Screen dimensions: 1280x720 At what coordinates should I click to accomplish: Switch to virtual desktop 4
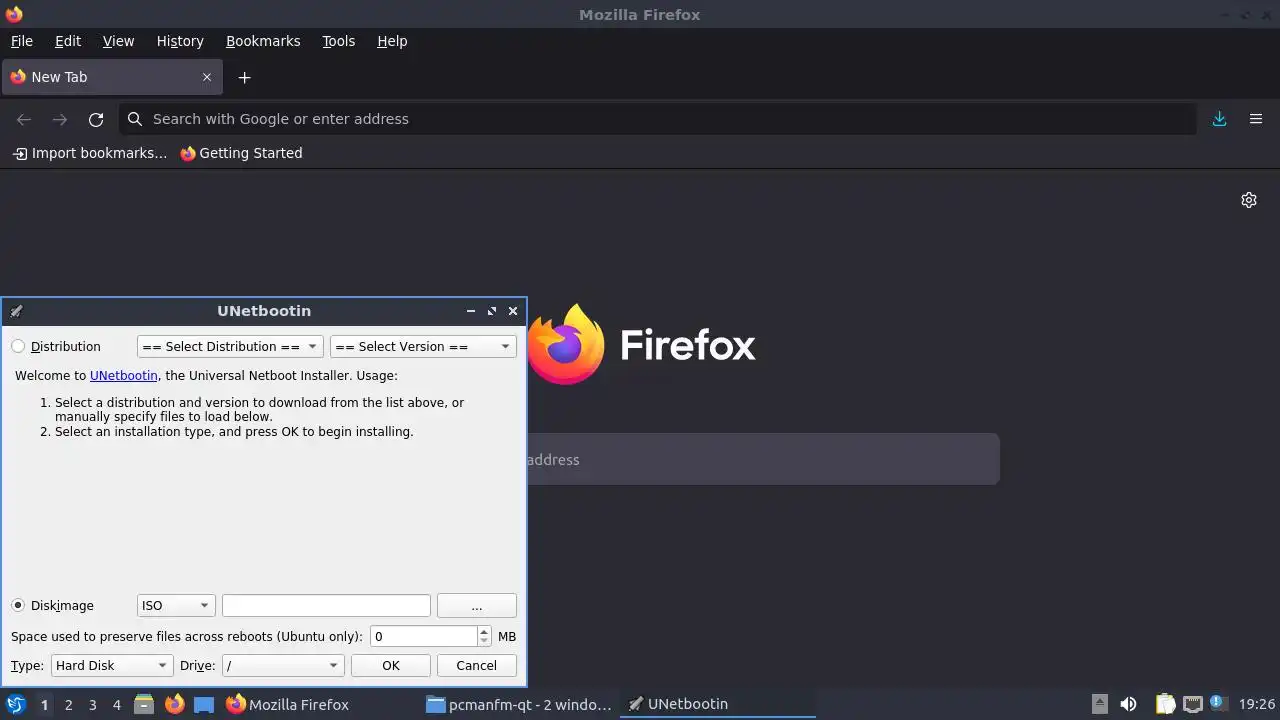116,704
